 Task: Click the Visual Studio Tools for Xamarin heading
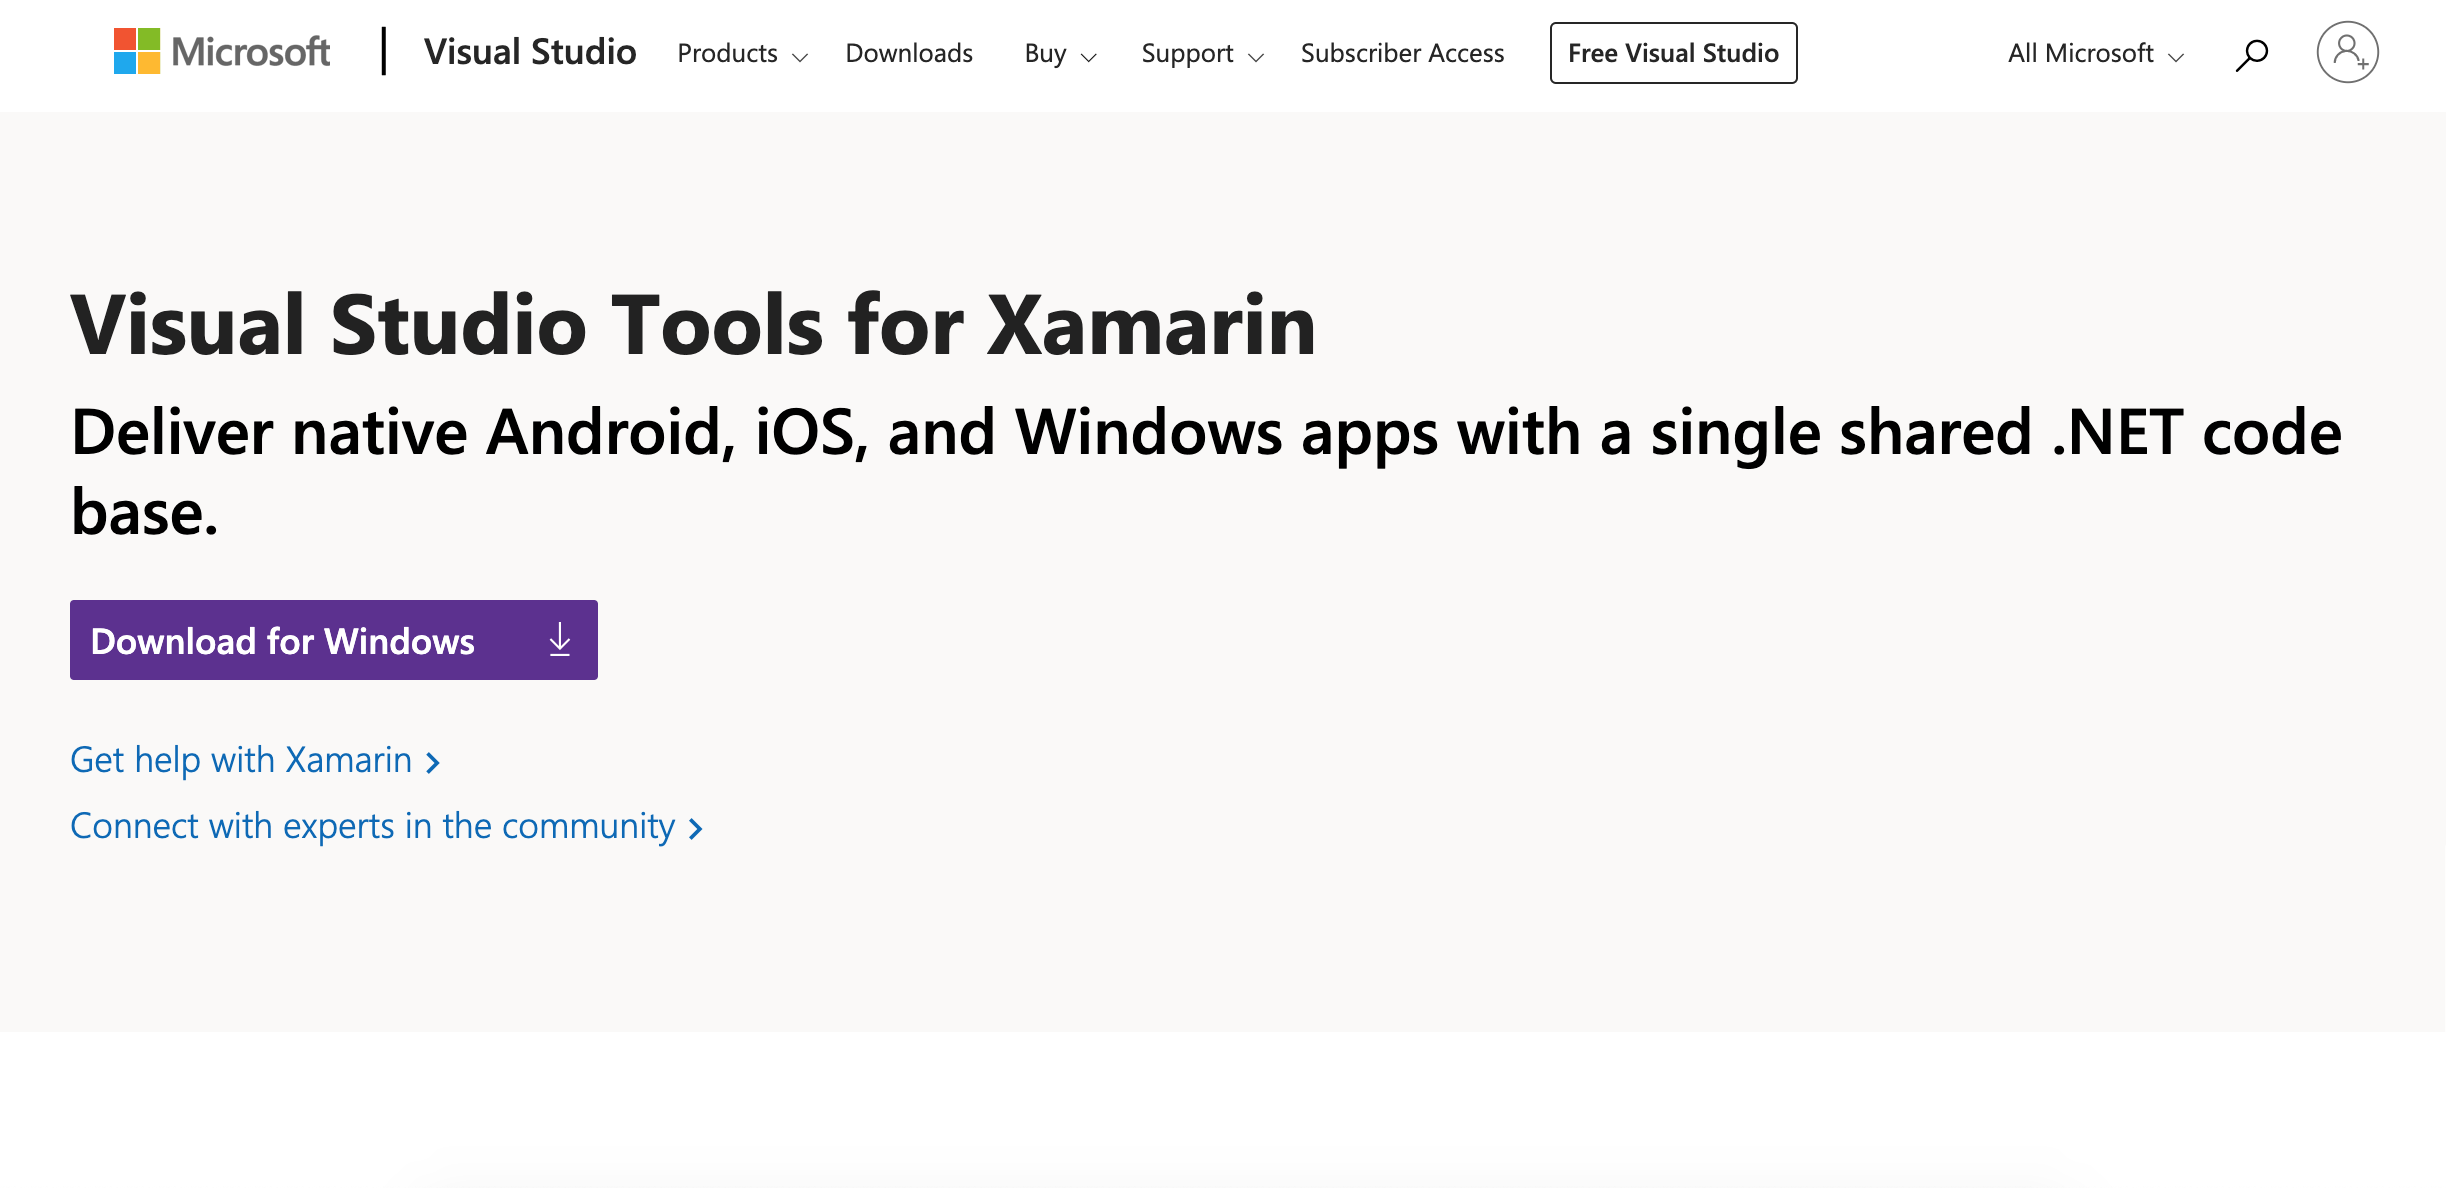pyautogui.click(x=693, y=325)
